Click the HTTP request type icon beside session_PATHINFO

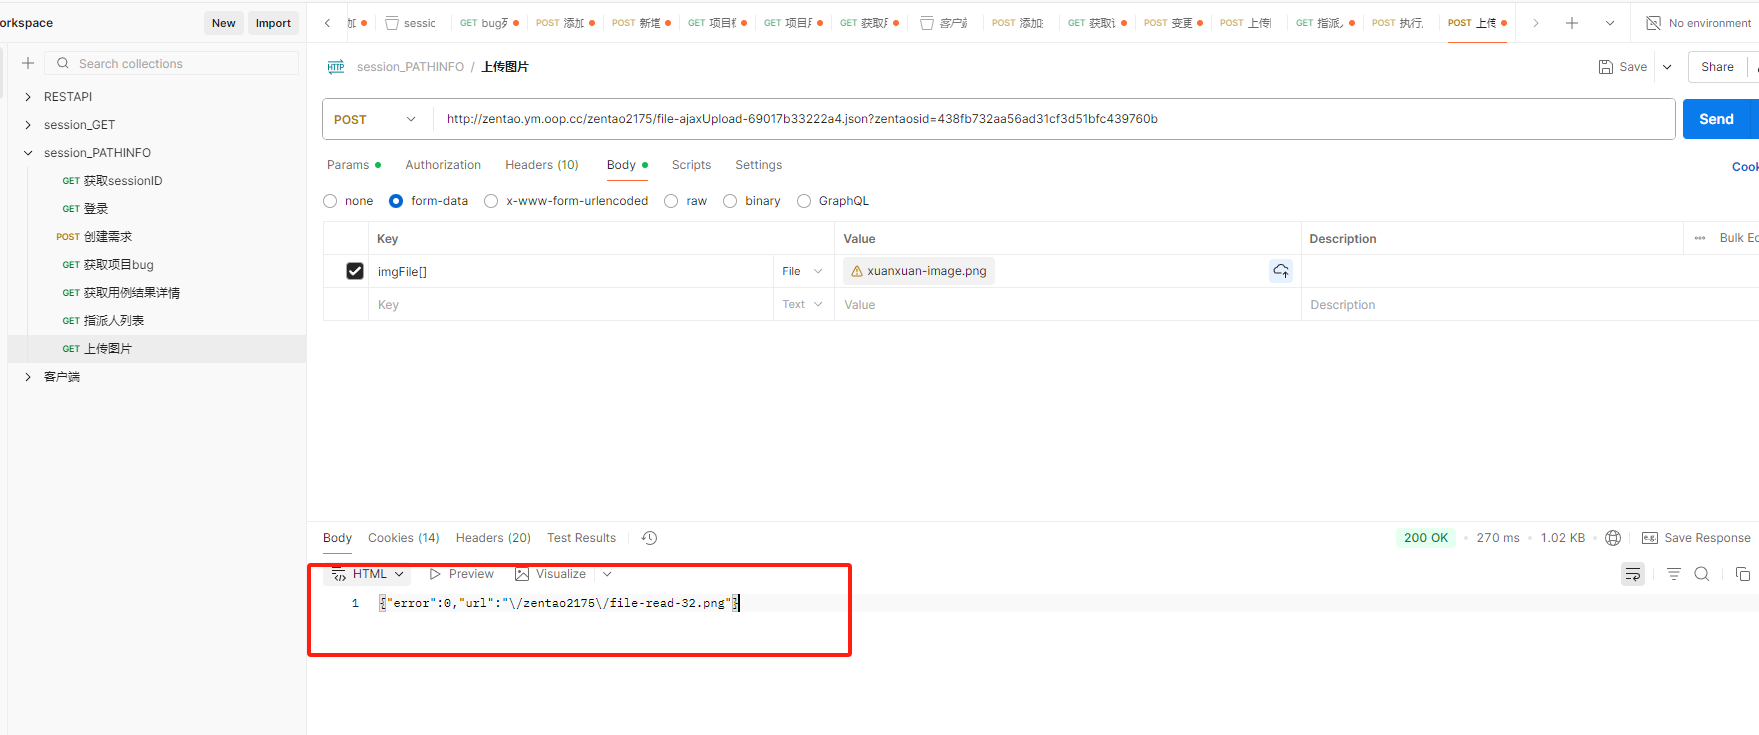point(336,67)
